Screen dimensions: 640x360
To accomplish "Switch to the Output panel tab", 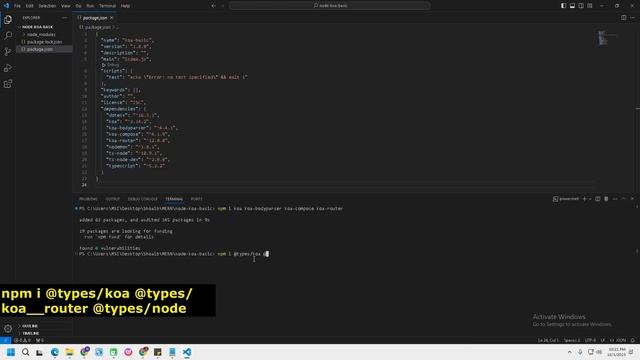I will click(x=113, y=199).
